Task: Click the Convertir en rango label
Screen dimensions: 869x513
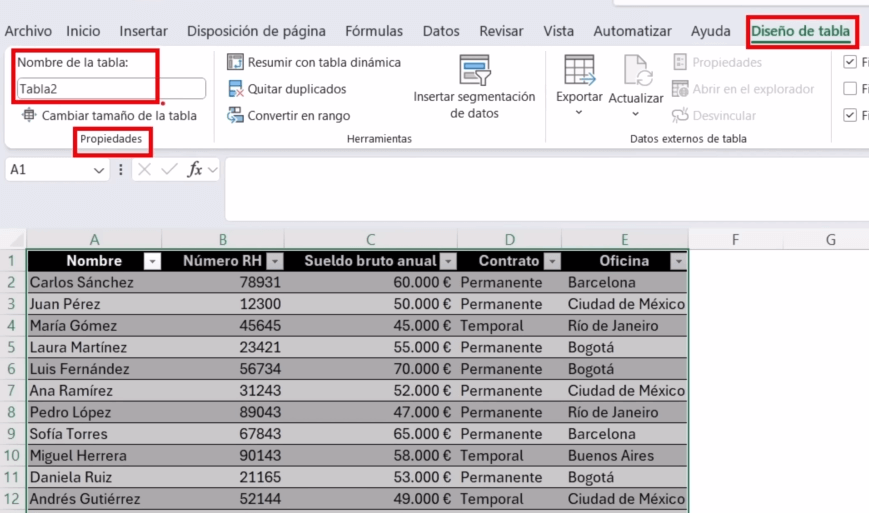Action: coord(299,115)
